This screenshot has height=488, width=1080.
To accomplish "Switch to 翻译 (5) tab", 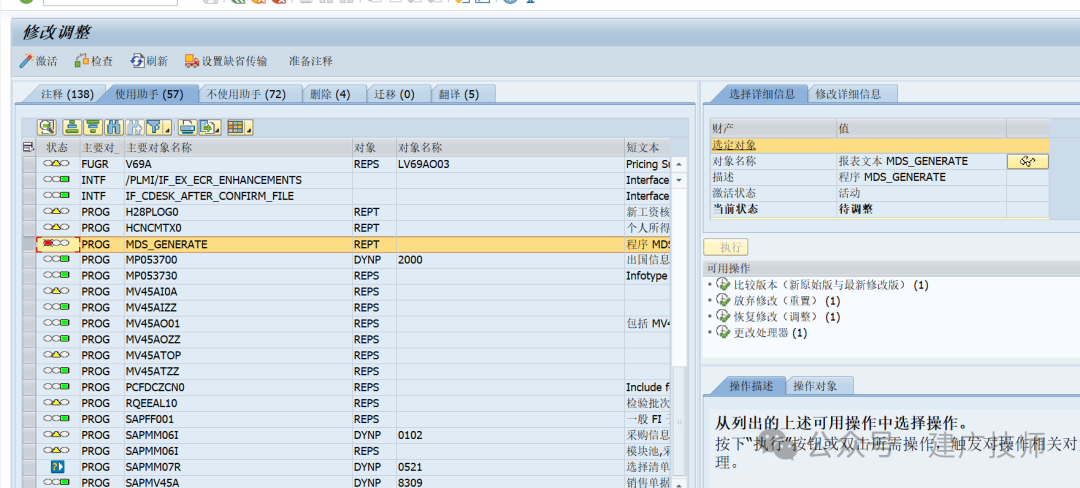I will tap(459, 94).
